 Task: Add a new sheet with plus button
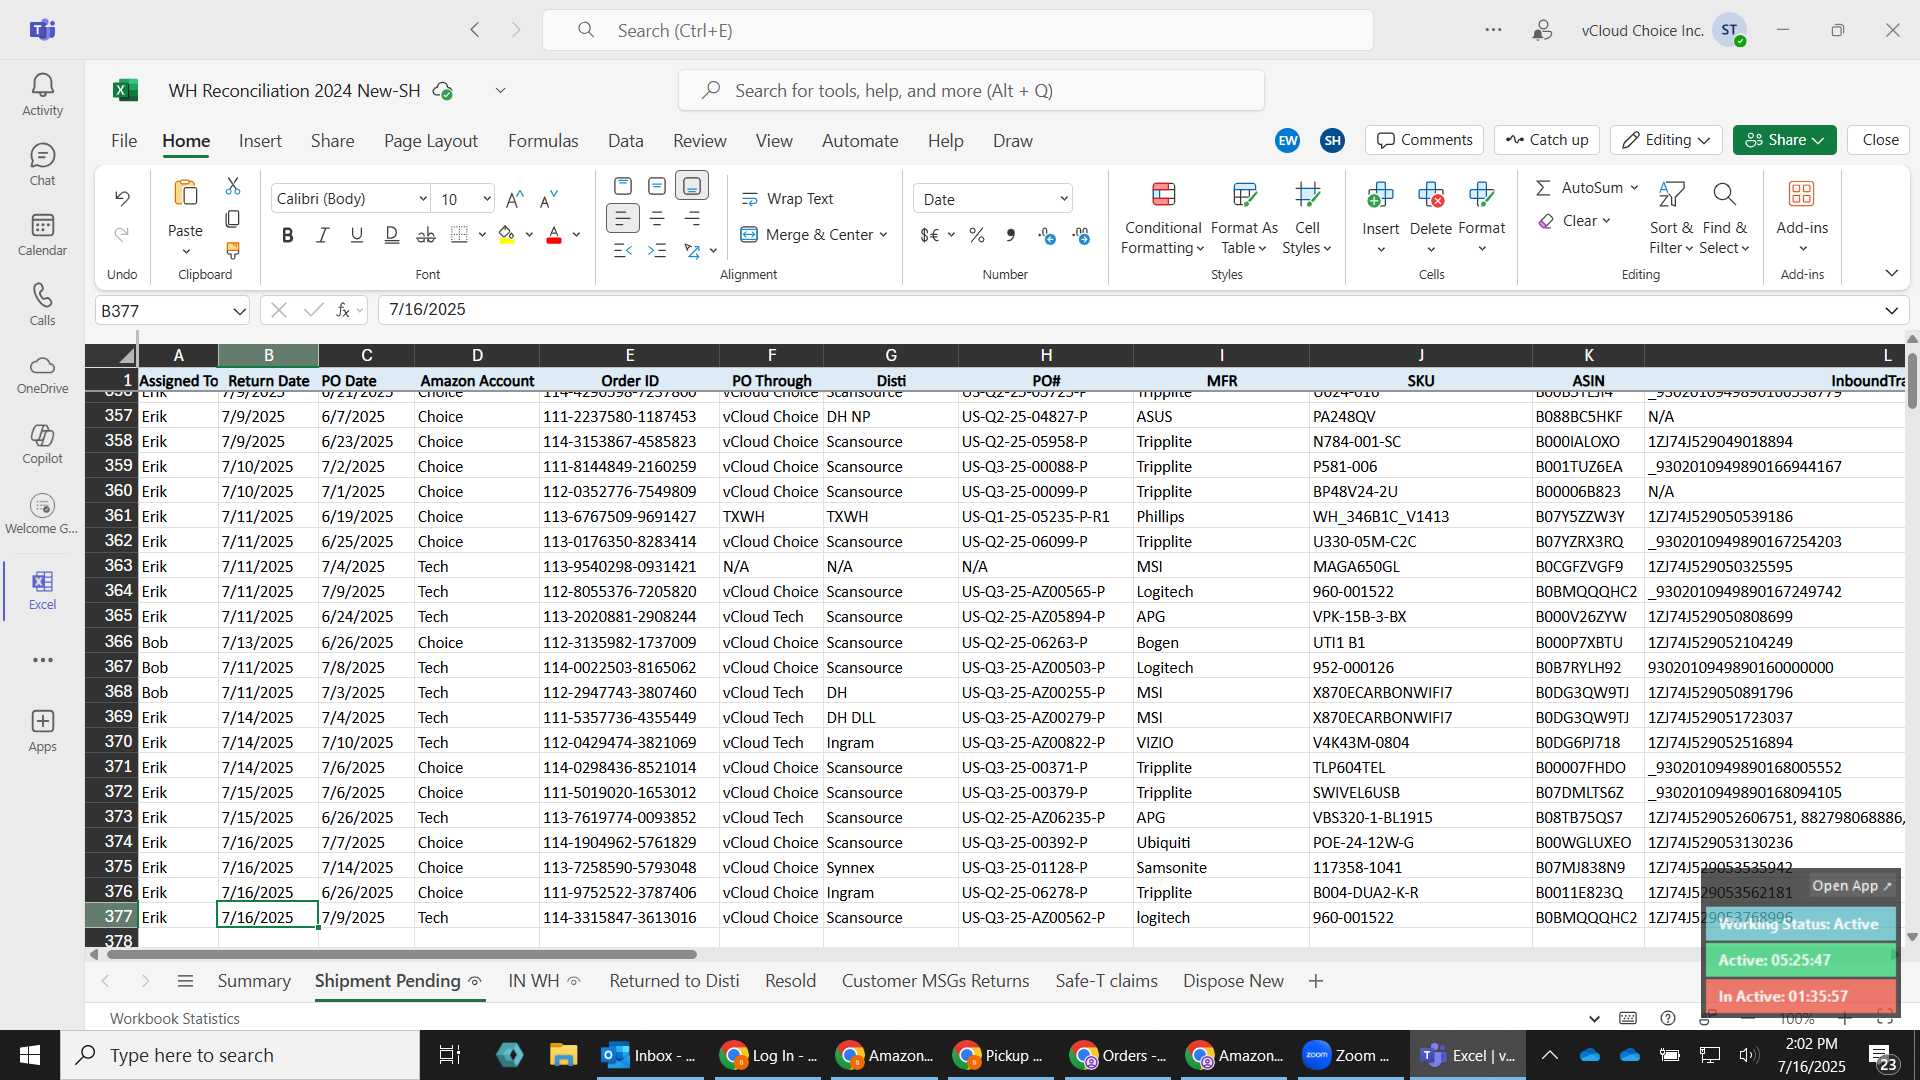click(x=1315, y=981)
